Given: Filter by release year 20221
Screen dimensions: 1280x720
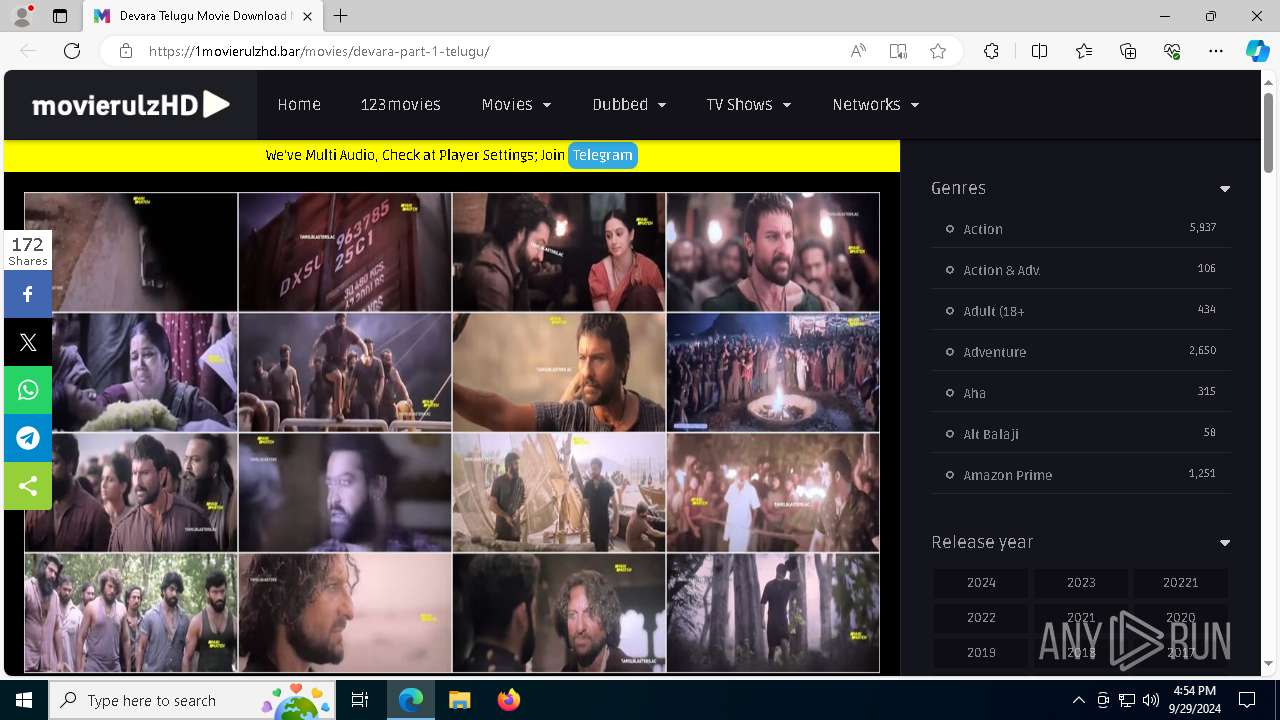Looking at the screenshot, I should [1181, 583].
